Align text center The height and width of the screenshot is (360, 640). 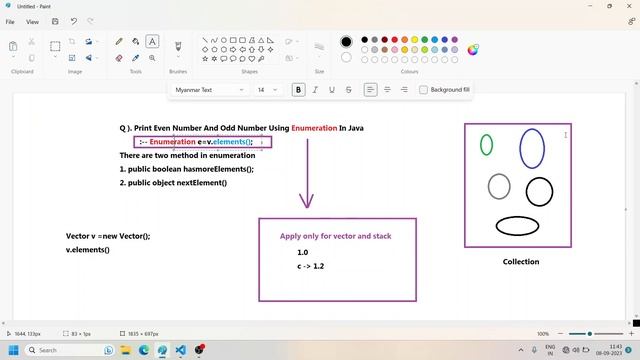tap(387, 90)
